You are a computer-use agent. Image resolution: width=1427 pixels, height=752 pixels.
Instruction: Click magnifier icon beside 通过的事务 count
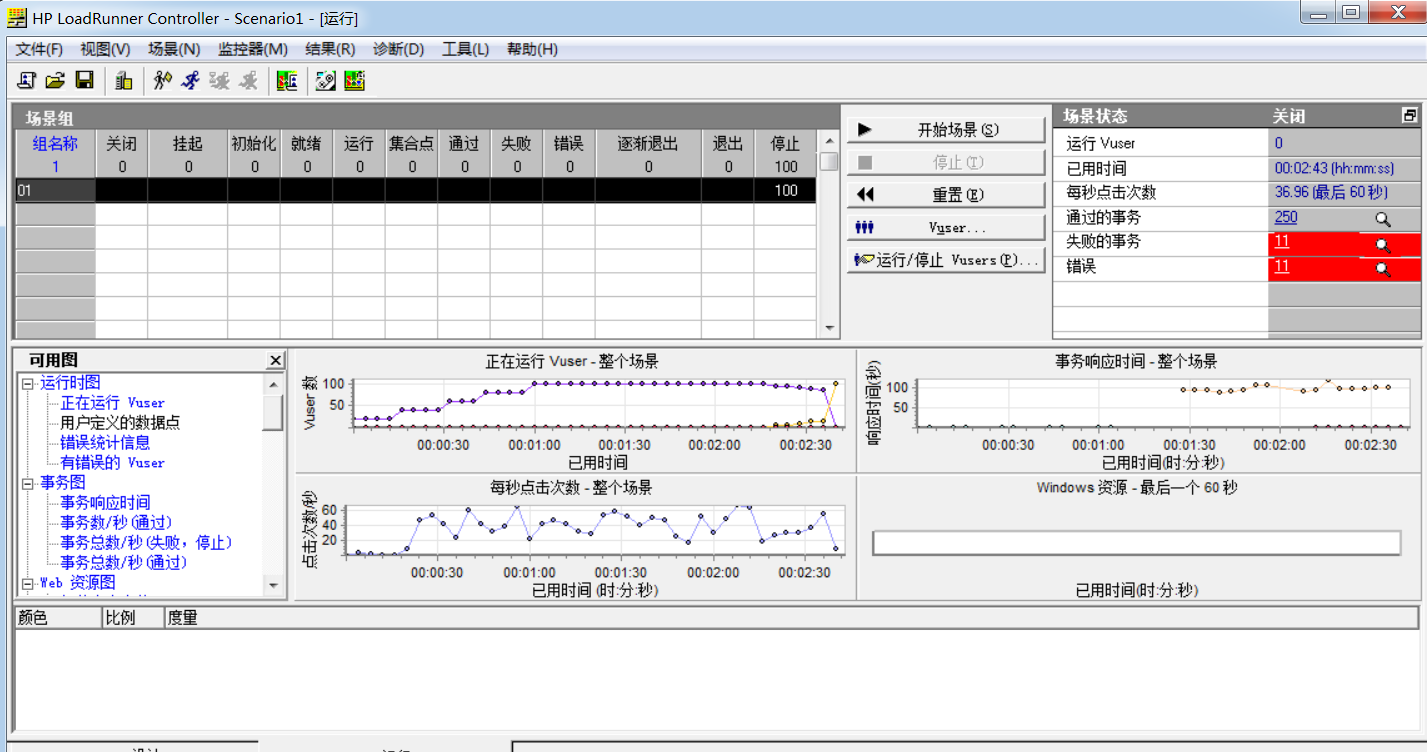(1382, 218)
